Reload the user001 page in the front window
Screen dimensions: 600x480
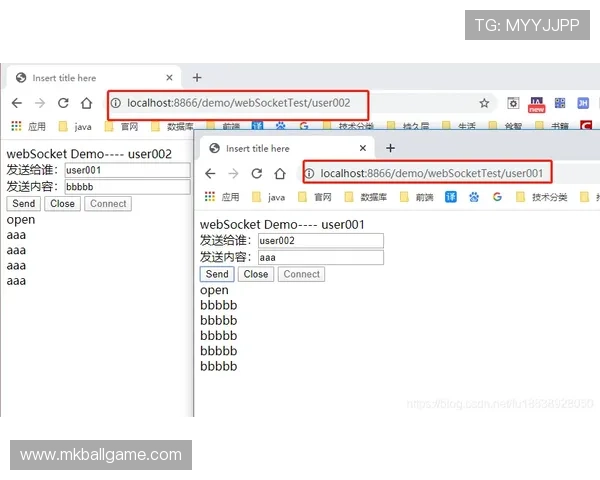[x=257, y=173]
